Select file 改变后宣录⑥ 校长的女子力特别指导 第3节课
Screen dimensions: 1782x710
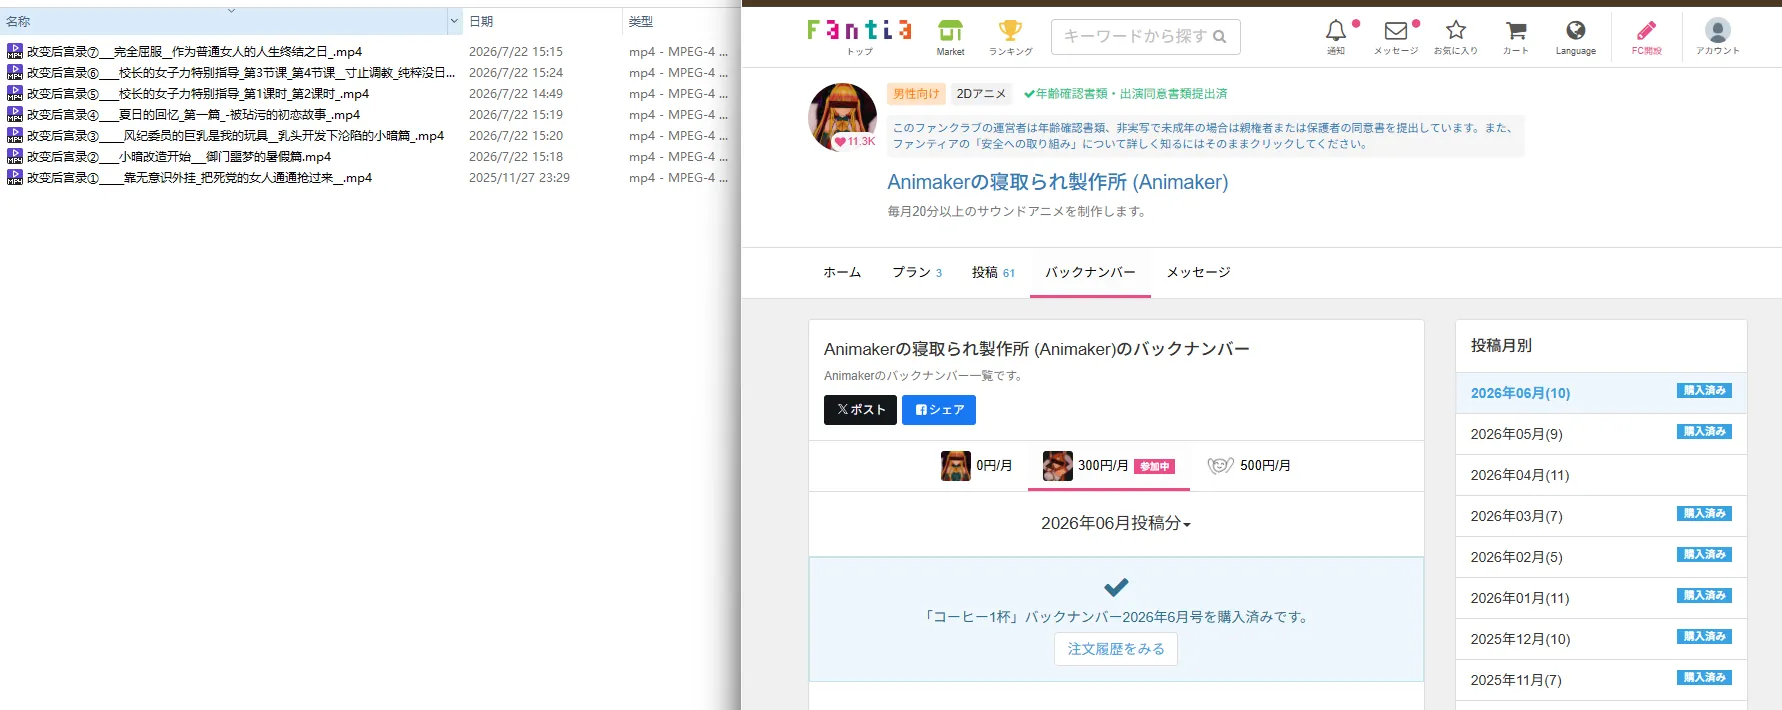(241, 72)
